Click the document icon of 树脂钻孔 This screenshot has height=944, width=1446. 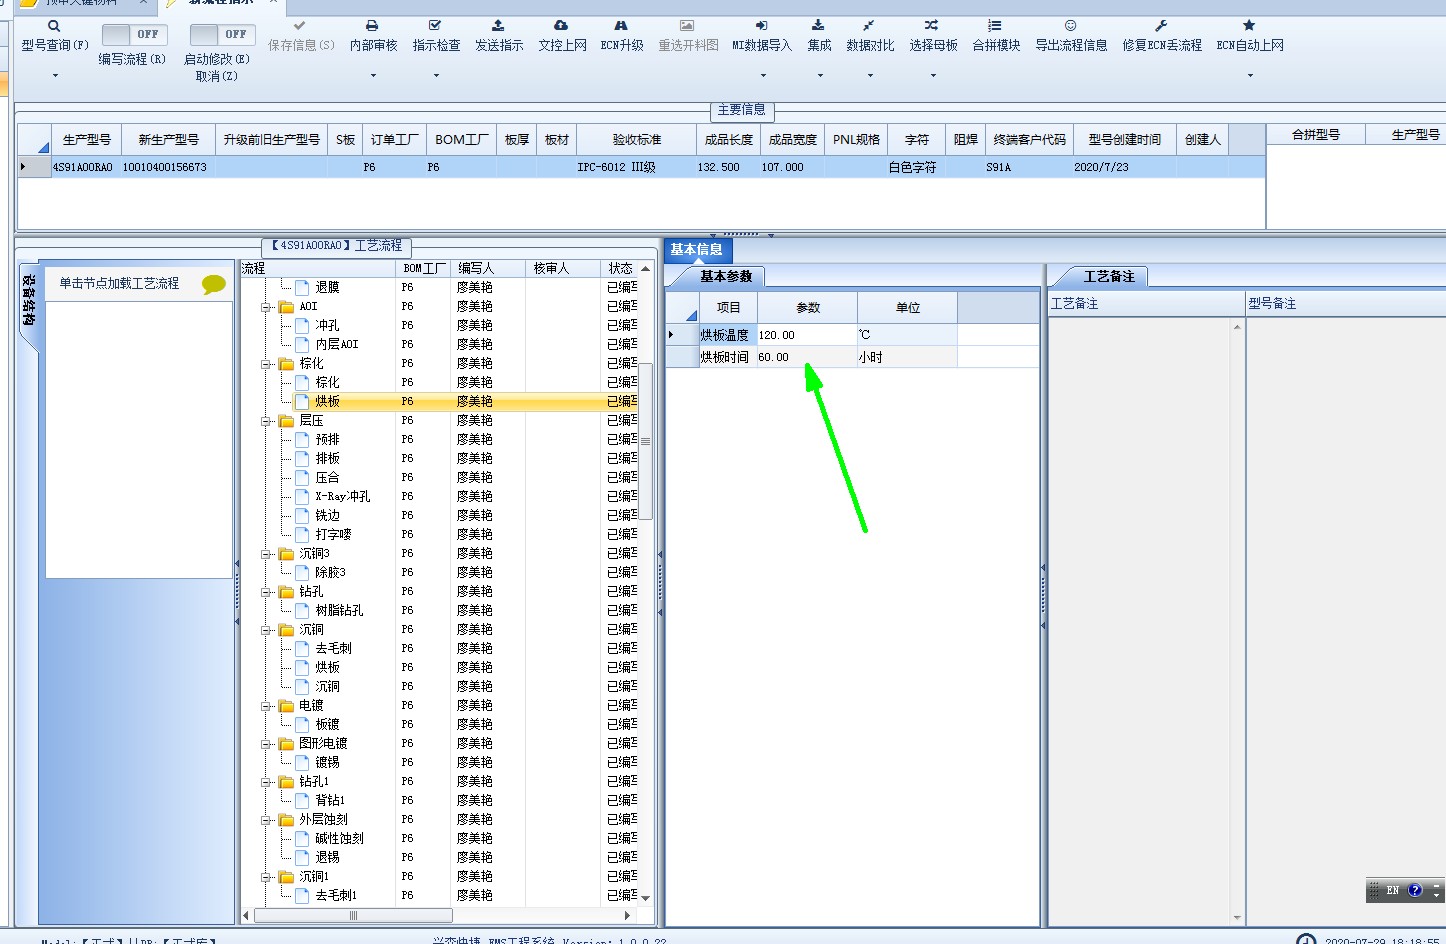pos(302,611)
